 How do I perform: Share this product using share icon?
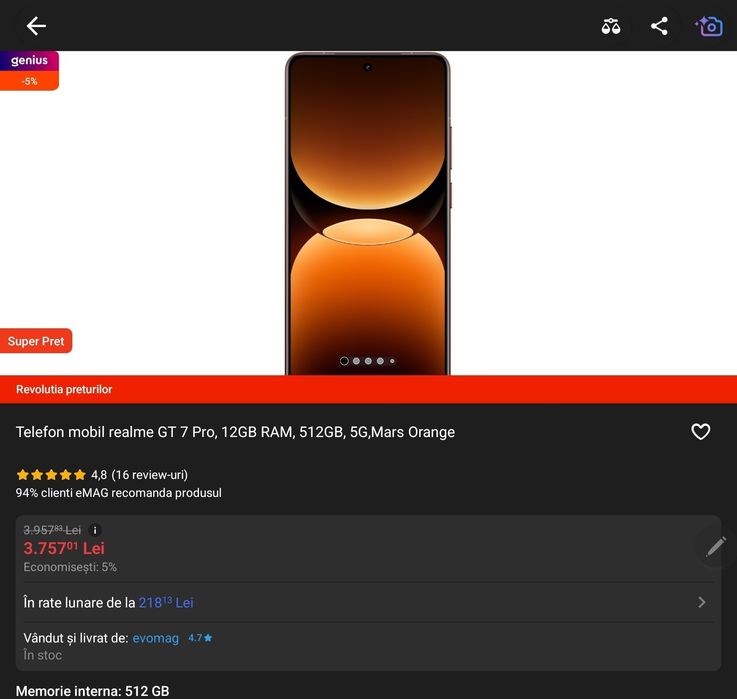659,26
